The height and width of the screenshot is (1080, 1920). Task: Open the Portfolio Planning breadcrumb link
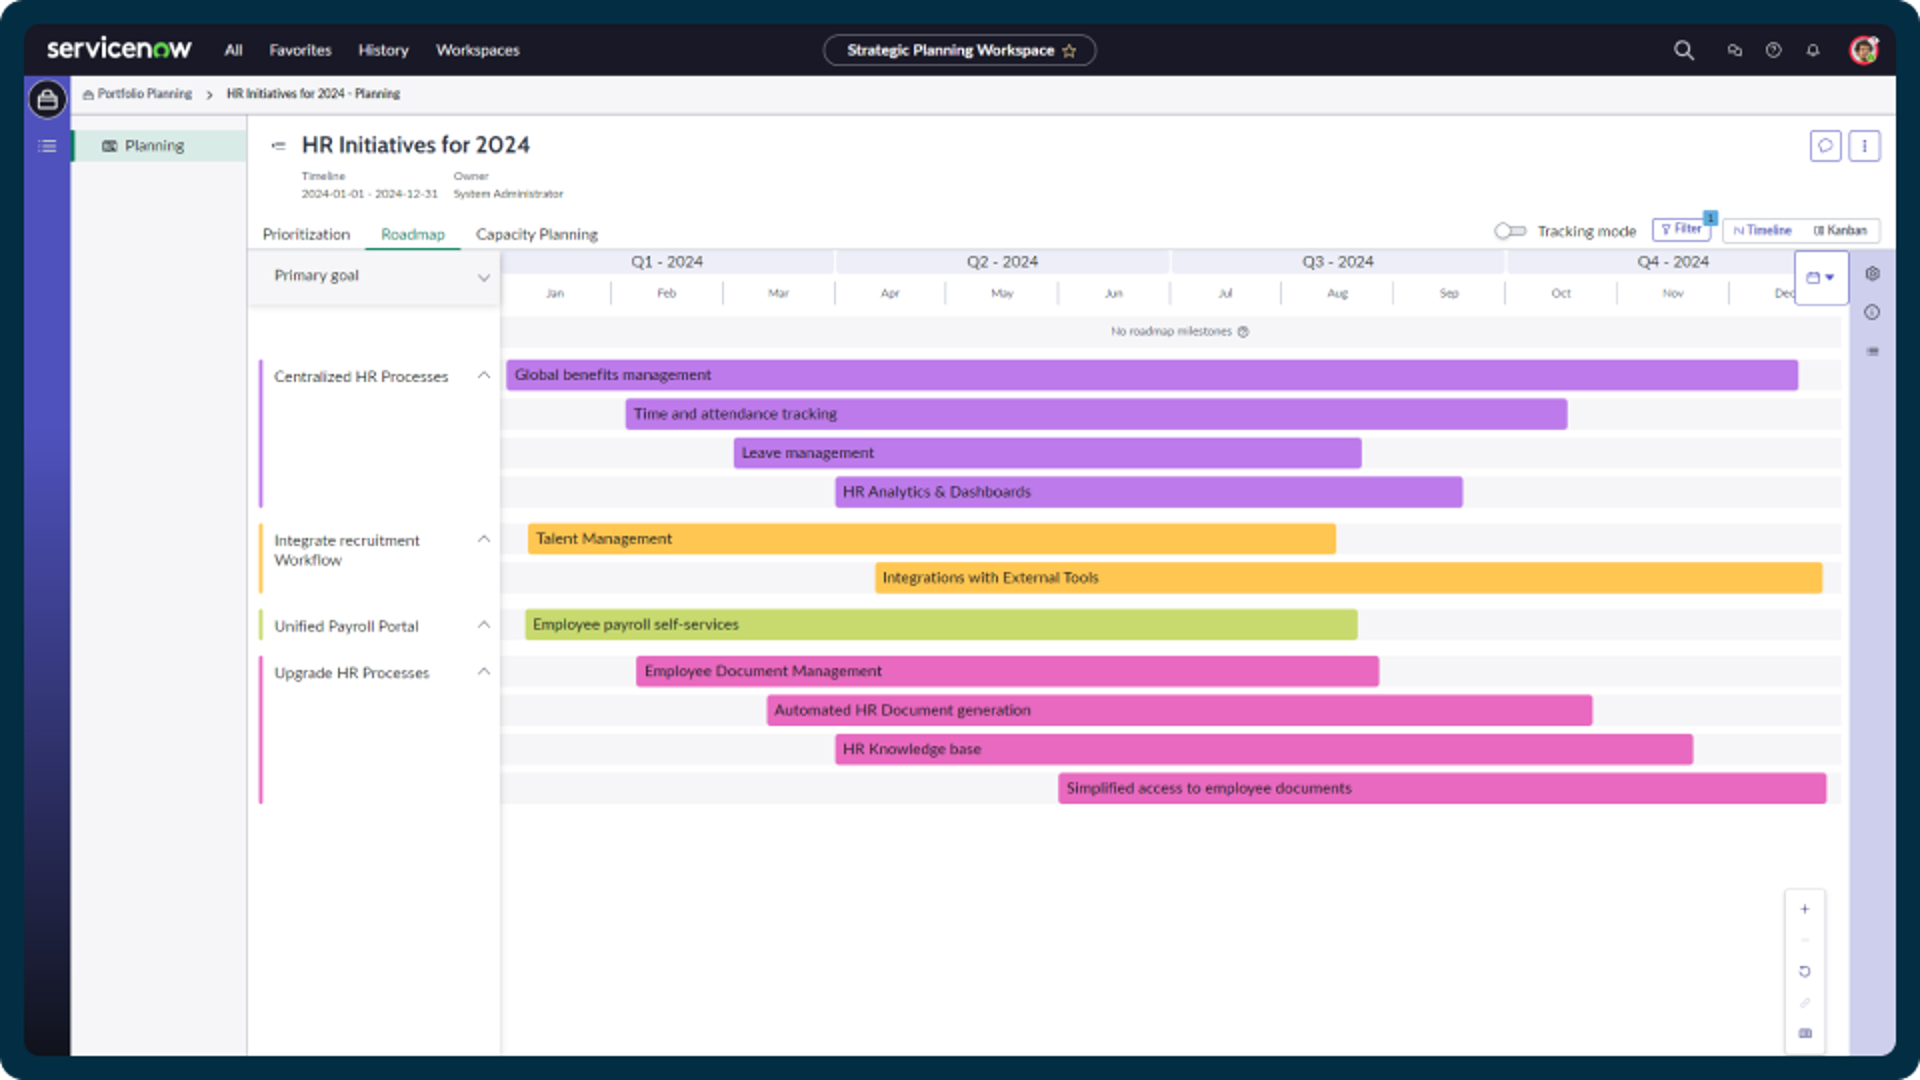pyautogui.click(x=144, y=93)
